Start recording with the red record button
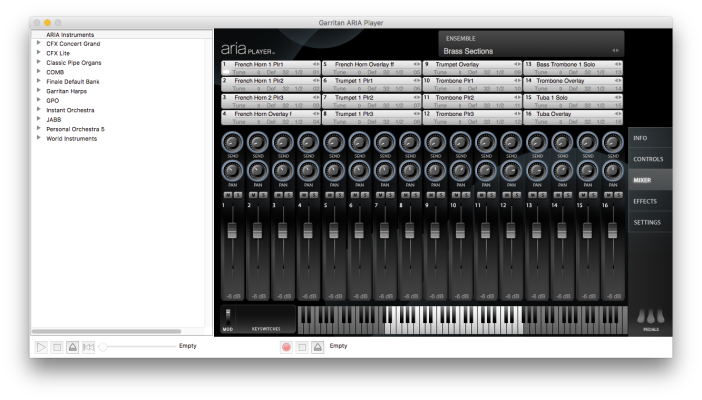This screenshot has height=400, width=702. 287,347
